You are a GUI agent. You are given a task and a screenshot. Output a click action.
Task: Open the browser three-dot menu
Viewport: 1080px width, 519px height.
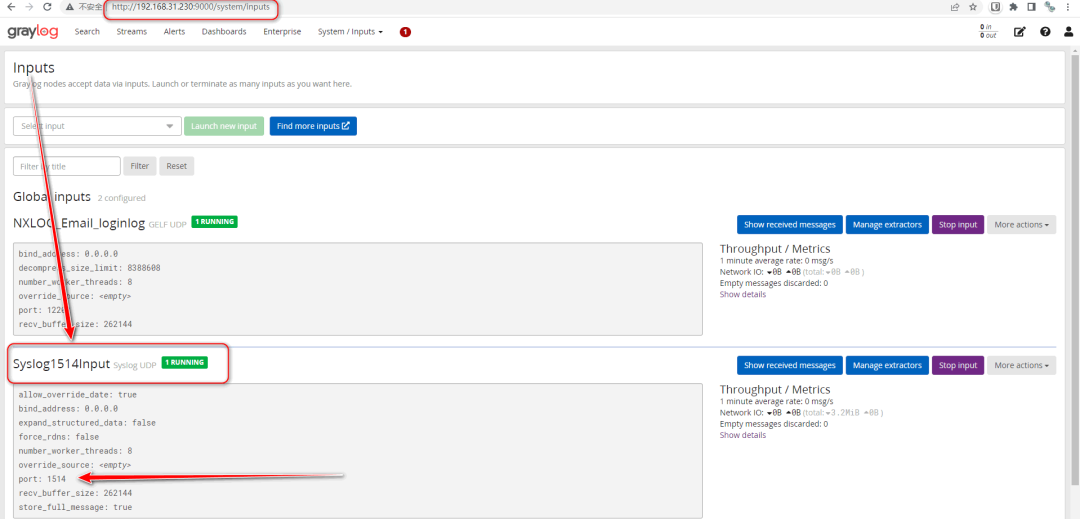click(1069, 7)
